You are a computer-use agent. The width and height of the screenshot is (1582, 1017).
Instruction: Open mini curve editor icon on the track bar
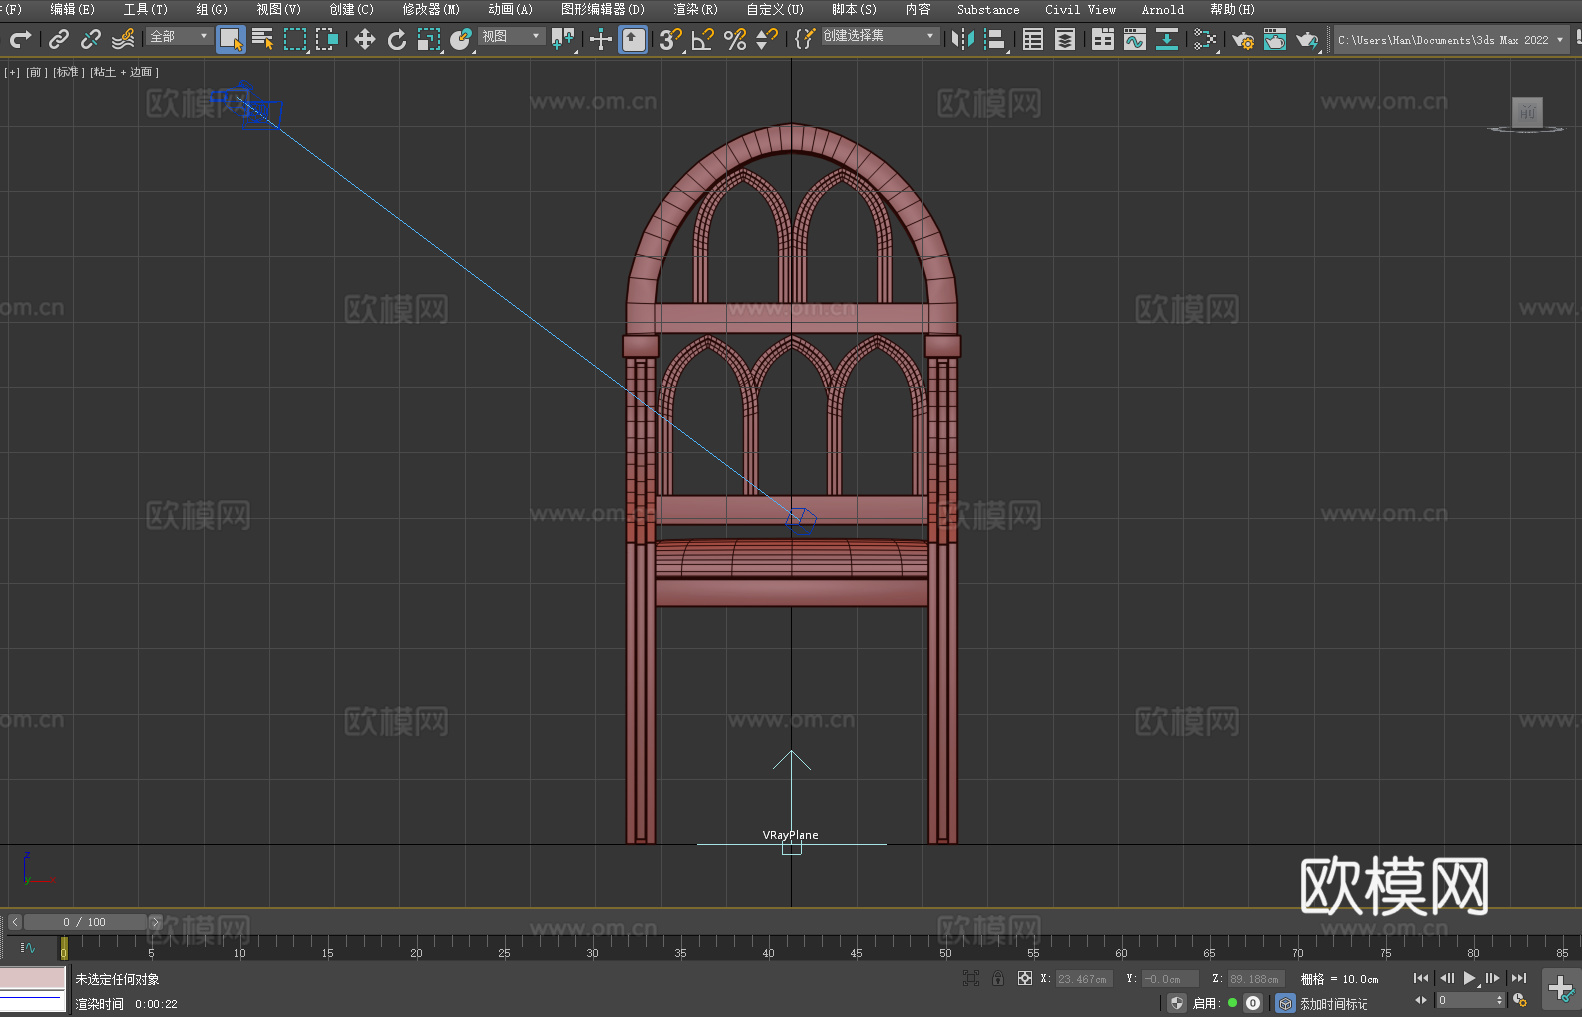pyautogui.click(x=28, y=947)
